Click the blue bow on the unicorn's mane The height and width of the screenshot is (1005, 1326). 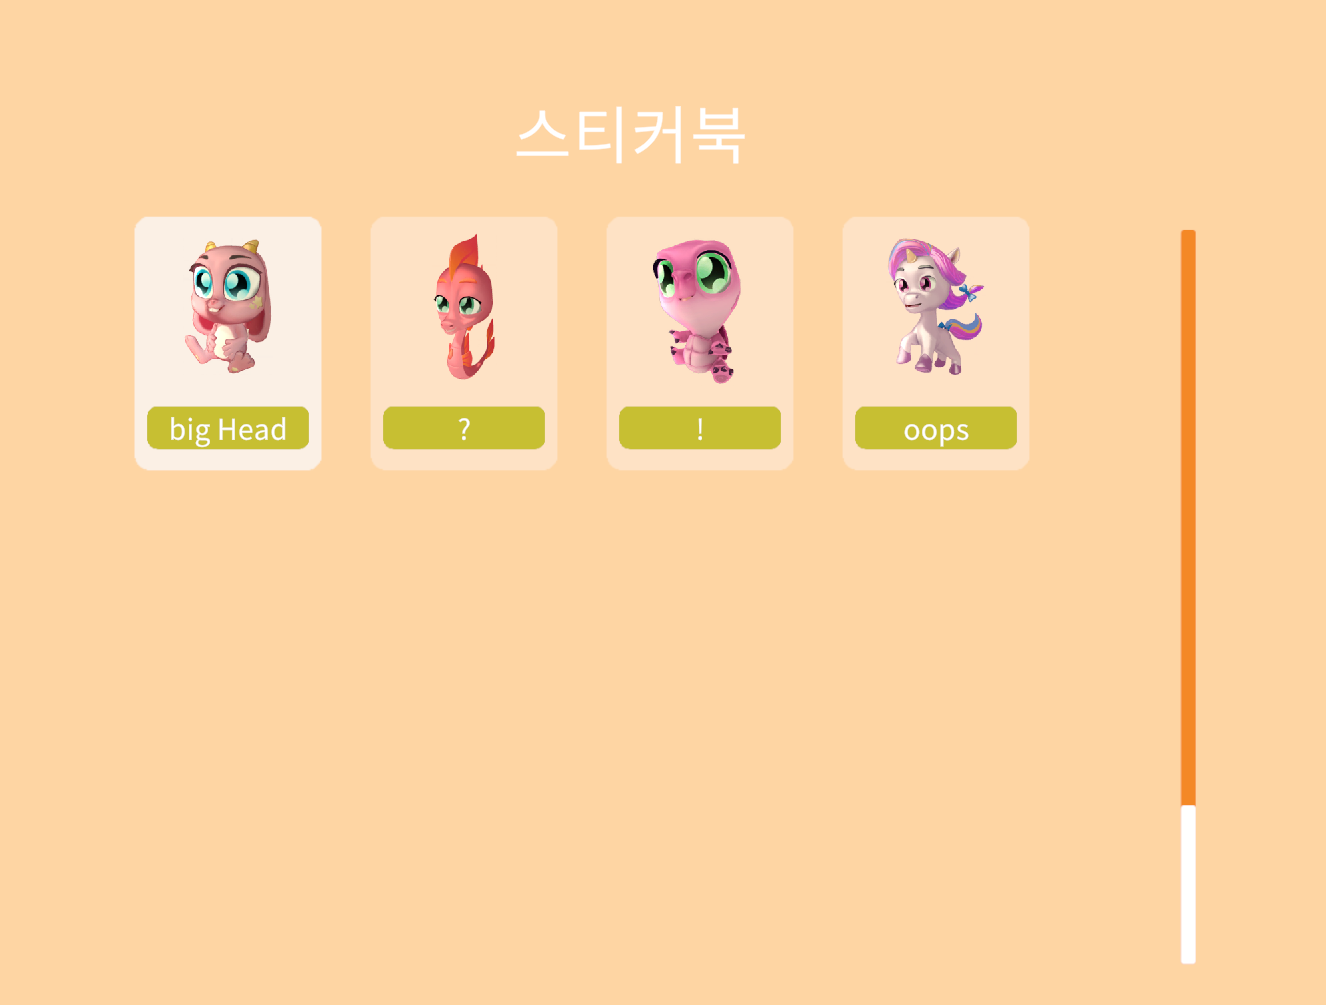(970, 291)
